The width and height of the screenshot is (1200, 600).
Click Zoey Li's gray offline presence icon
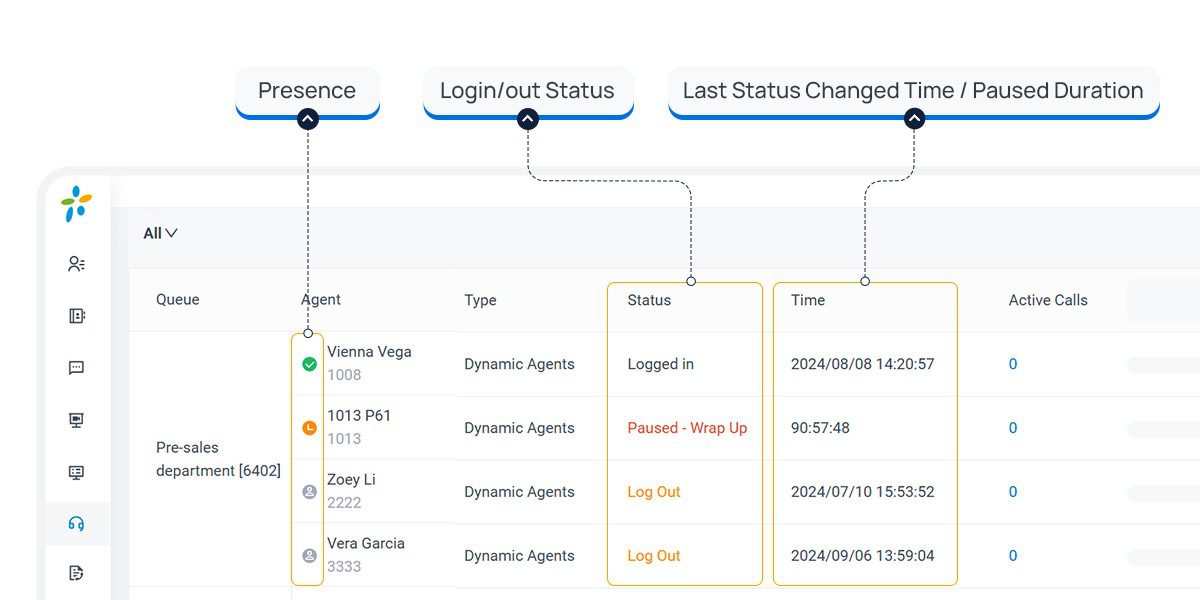click(x=309, y=492)
